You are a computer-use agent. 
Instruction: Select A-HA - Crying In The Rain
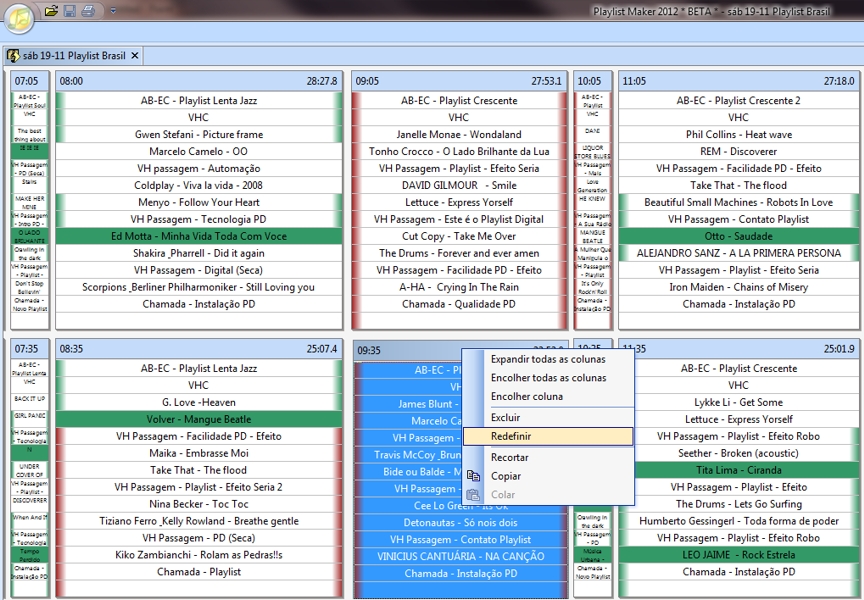[459, 288]
